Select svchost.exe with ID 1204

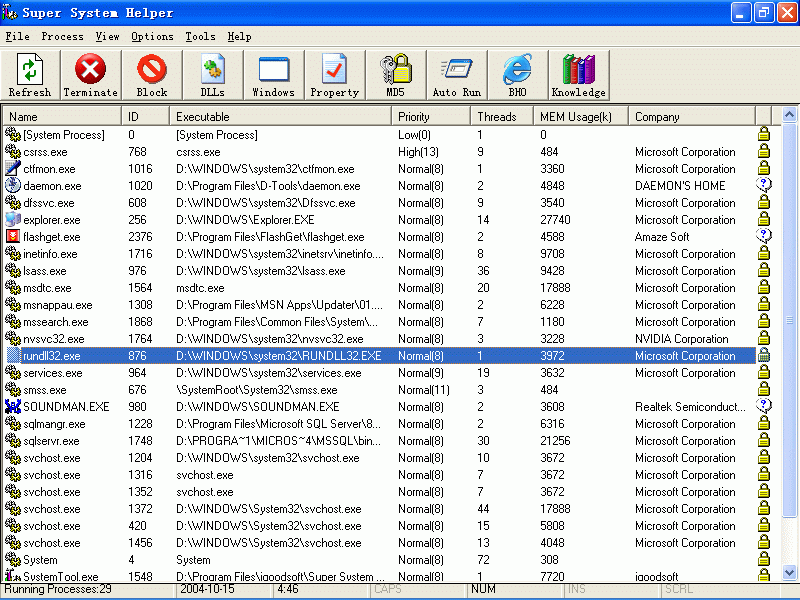(52, 458)
